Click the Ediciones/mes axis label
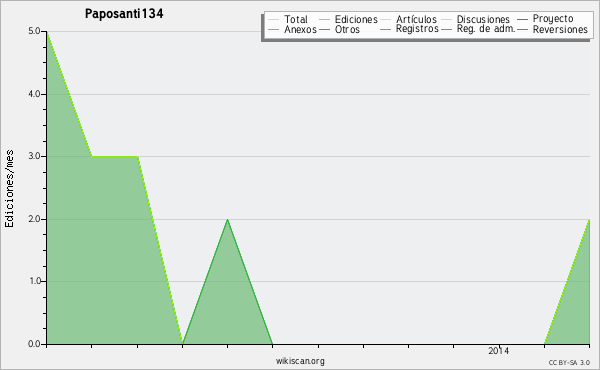 (x=9, y=189)
